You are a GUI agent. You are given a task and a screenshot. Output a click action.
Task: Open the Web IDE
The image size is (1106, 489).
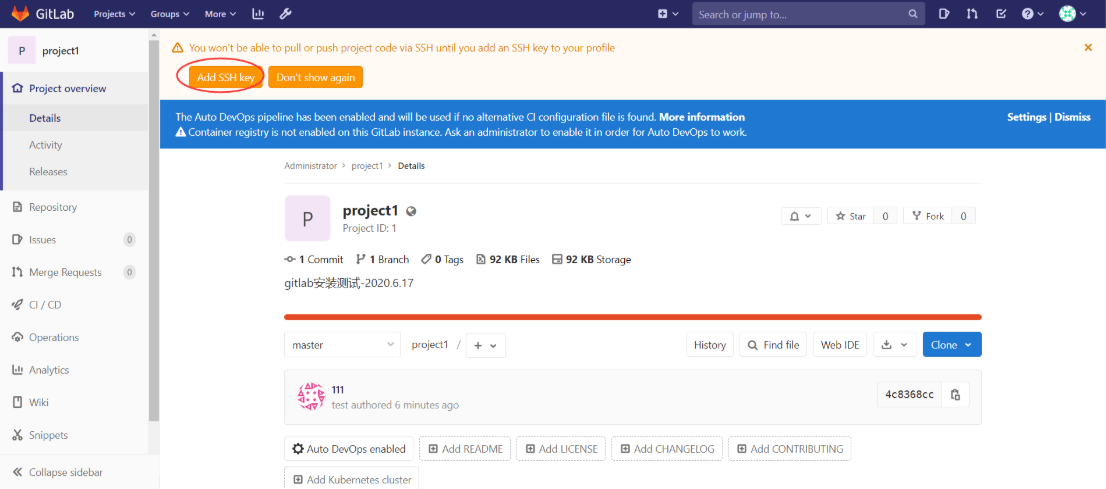click(x=840, y=345)
